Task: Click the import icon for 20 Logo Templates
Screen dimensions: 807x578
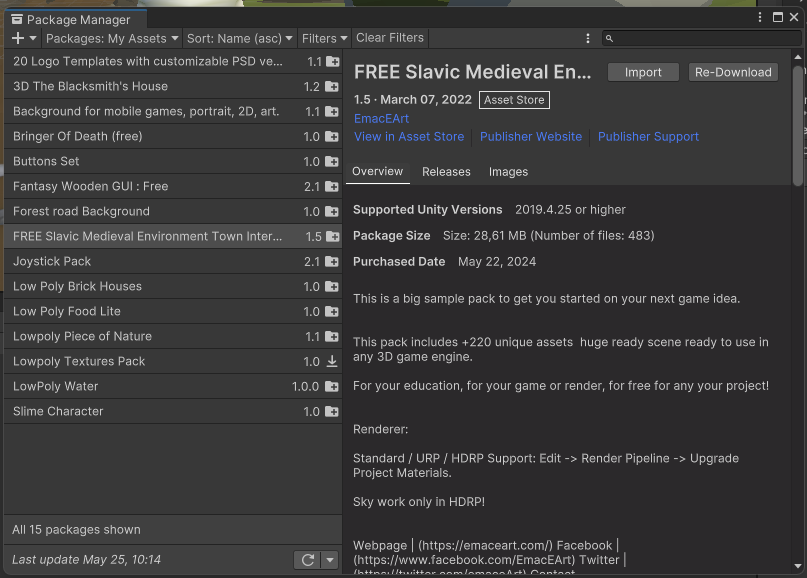Action: coord(332,62)
